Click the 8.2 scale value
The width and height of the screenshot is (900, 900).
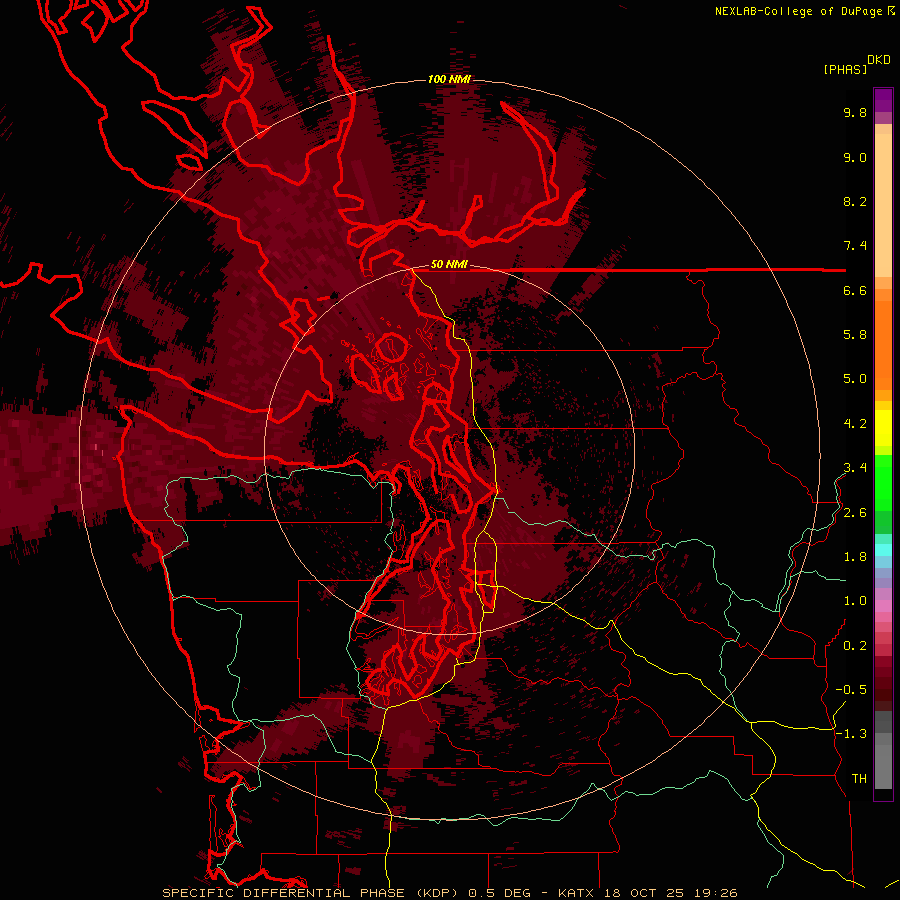(x=855, y=201)
